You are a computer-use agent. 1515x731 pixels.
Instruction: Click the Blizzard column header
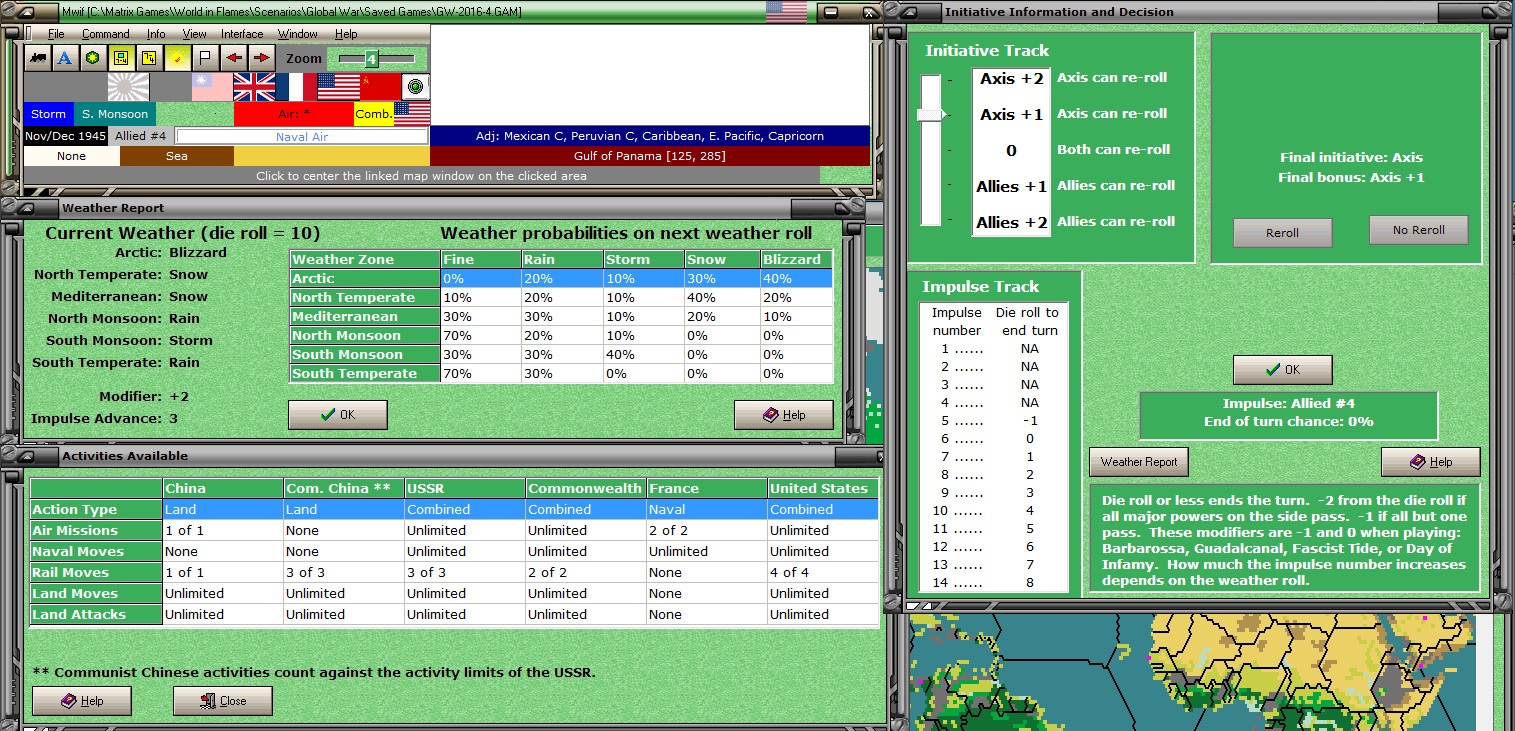797,259
